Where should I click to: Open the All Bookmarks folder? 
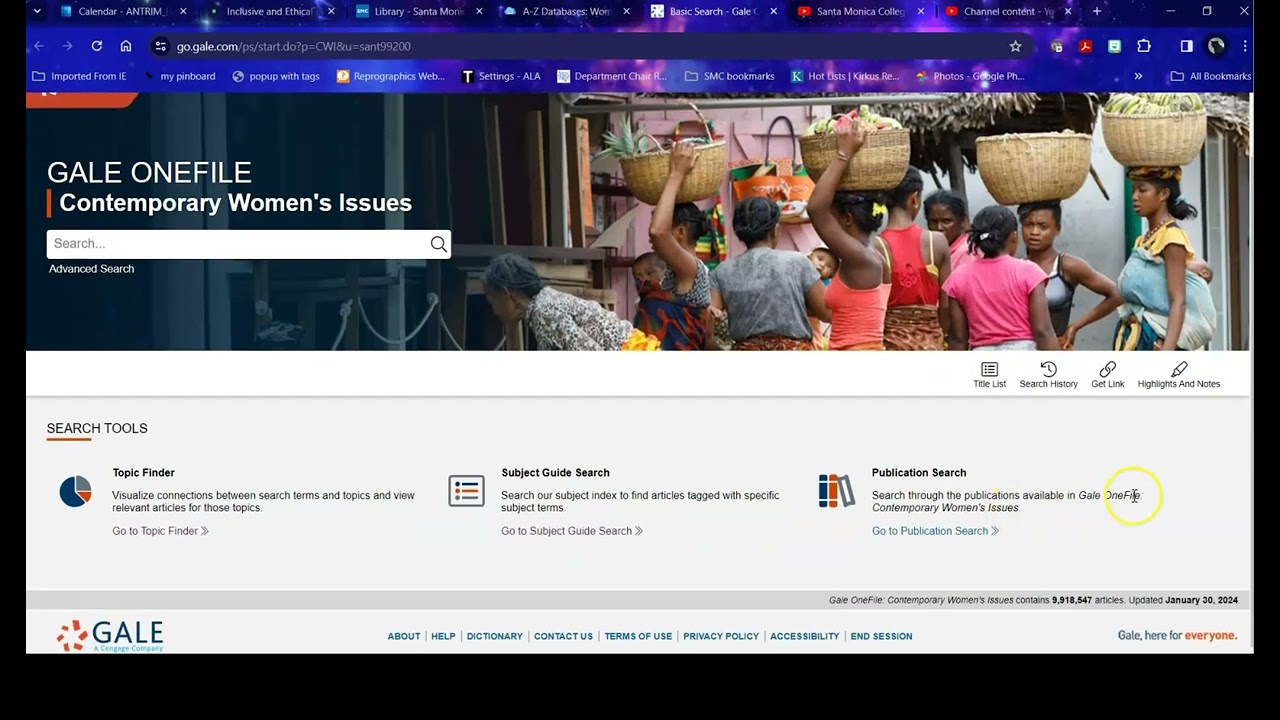(x=1211, y=76)
